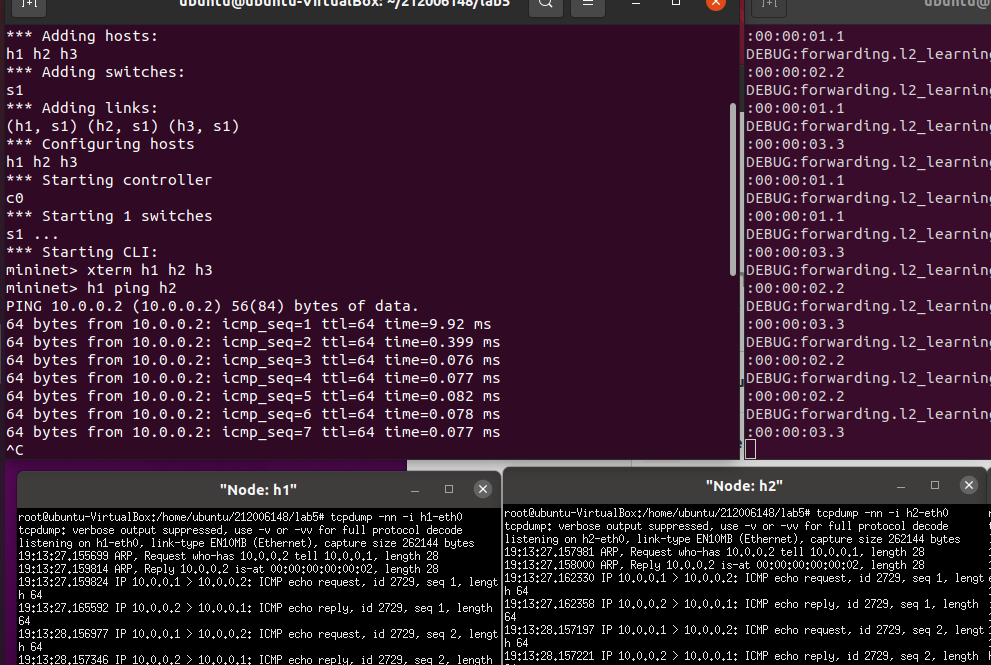Click the "*** Starting CLI:" line
The height and width of the screenshot is (665, 991).
[x=82, y=252]
